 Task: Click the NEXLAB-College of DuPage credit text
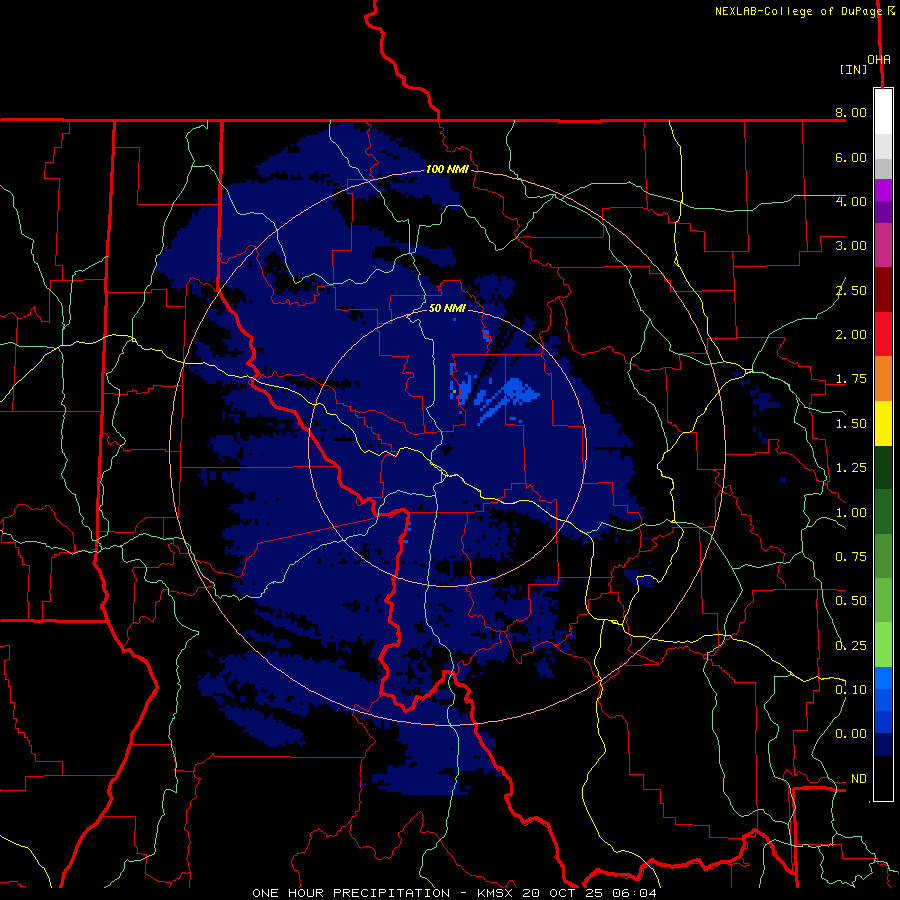pyautogui.click(x=804, y=11)
